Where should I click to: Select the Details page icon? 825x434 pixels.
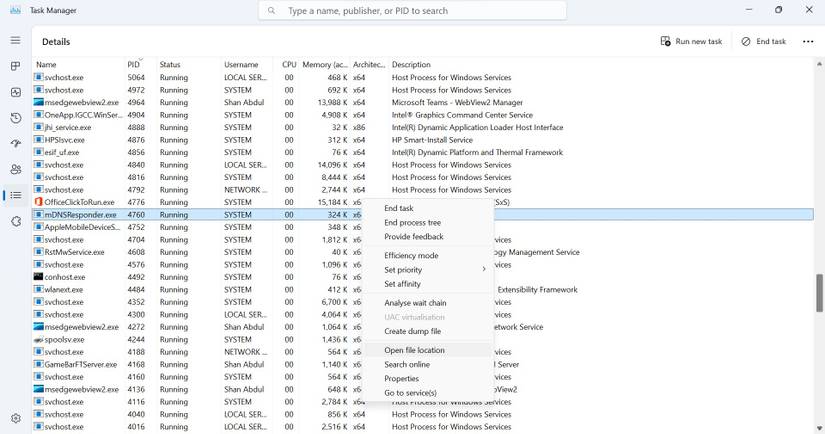16,195
